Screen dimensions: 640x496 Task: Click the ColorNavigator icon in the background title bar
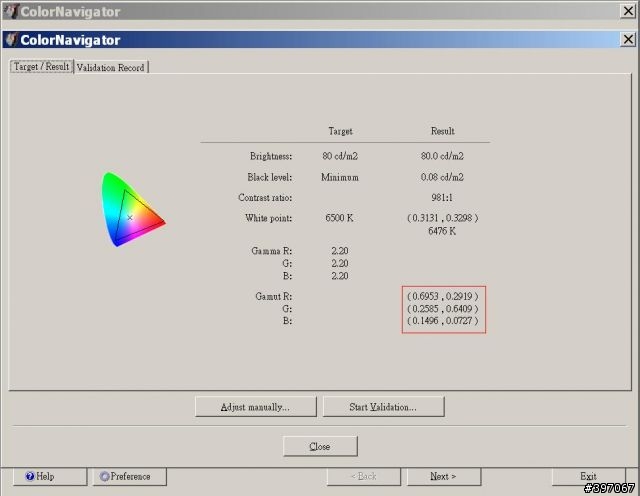(11, 11)
